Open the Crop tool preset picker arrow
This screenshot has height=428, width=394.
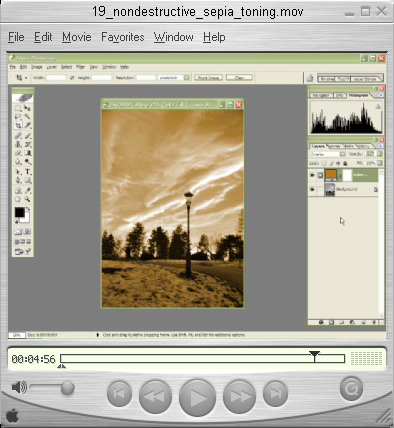[x=26, y=78]
